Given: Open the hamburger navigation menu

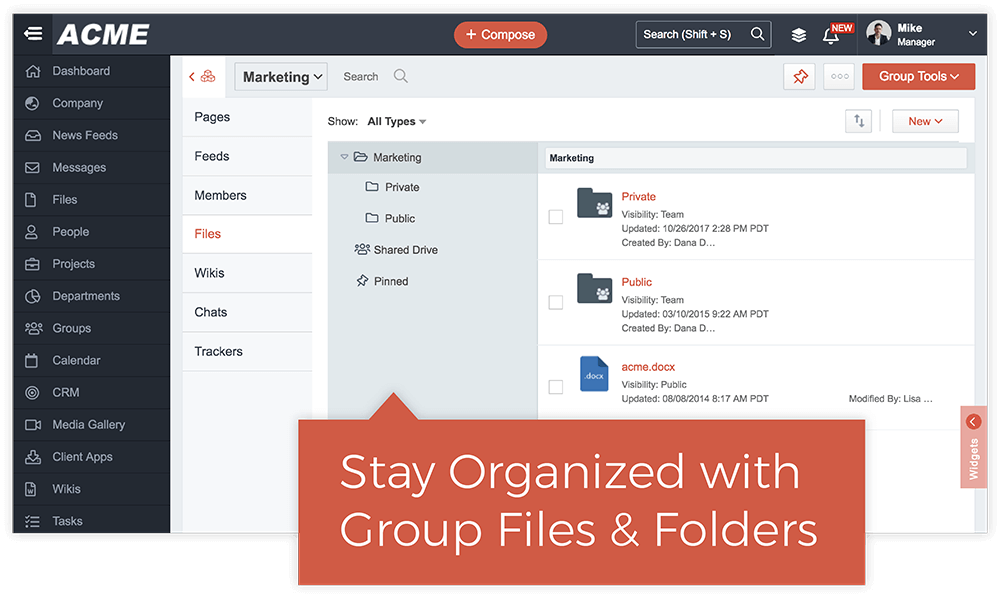Looking at the screenshot, I should click(x=33, y=33).
